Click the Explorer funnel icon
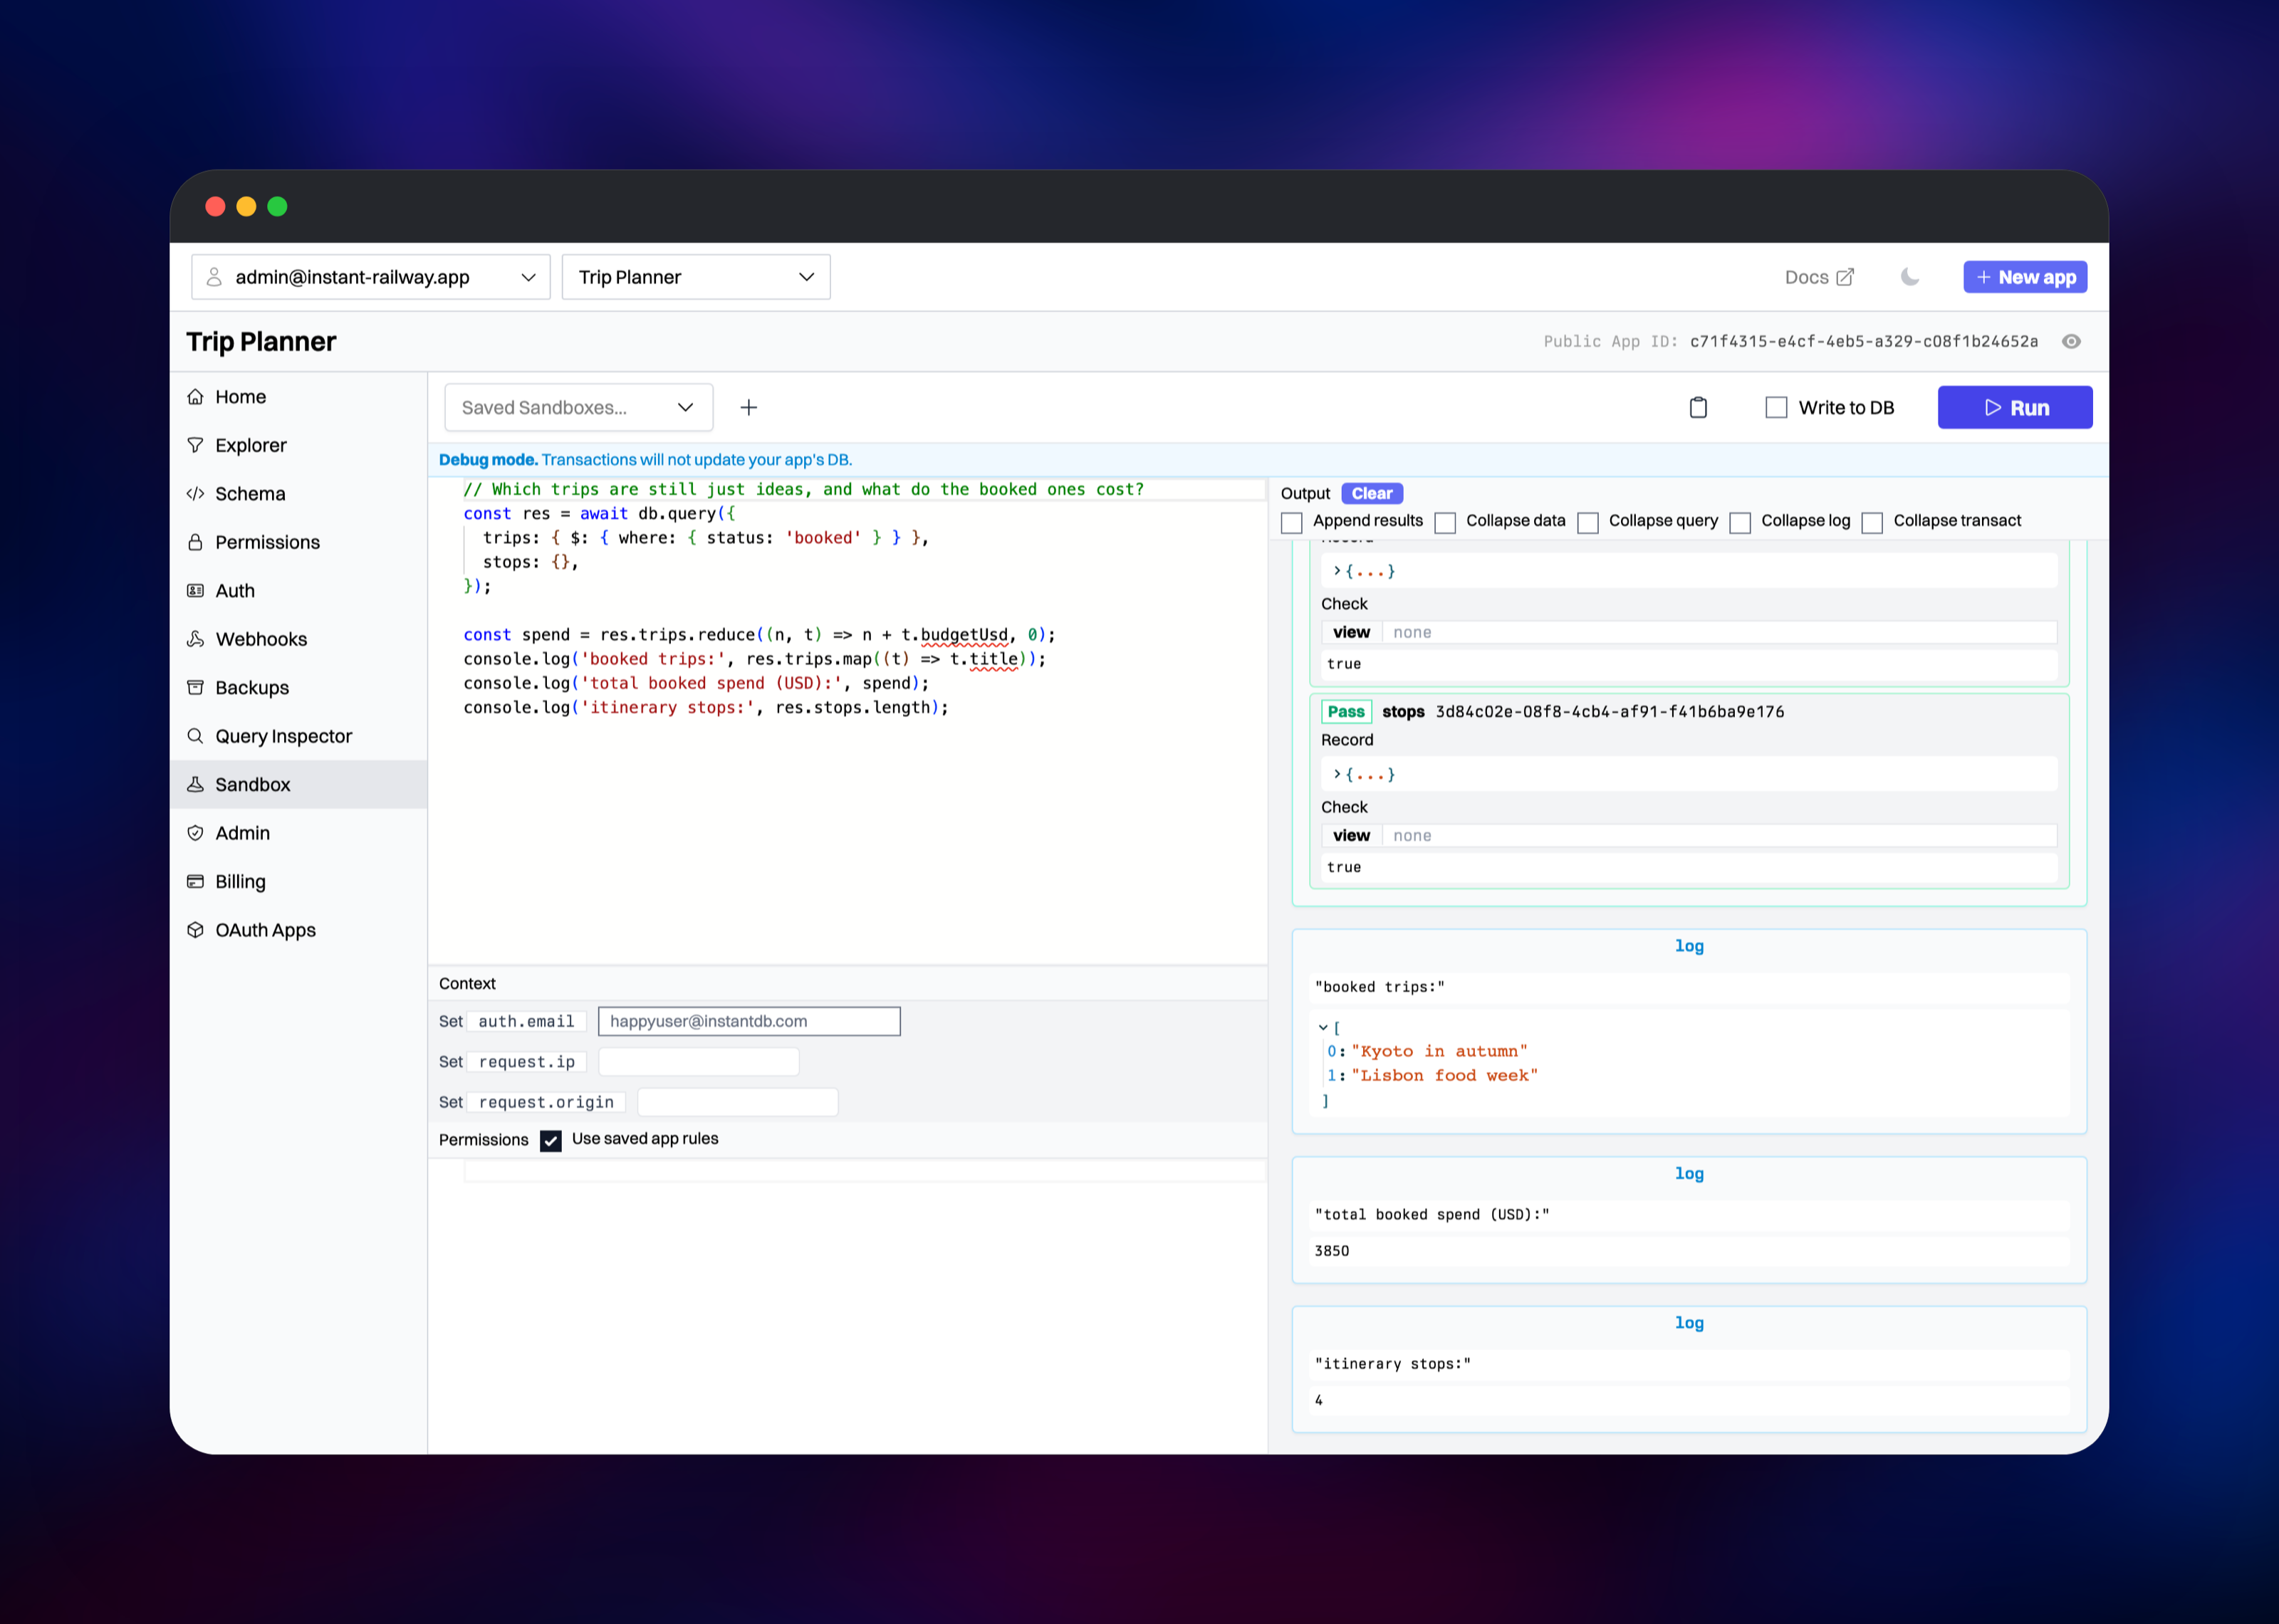The width and height of the screenshot is (2279, 1624). click(195, 445)
